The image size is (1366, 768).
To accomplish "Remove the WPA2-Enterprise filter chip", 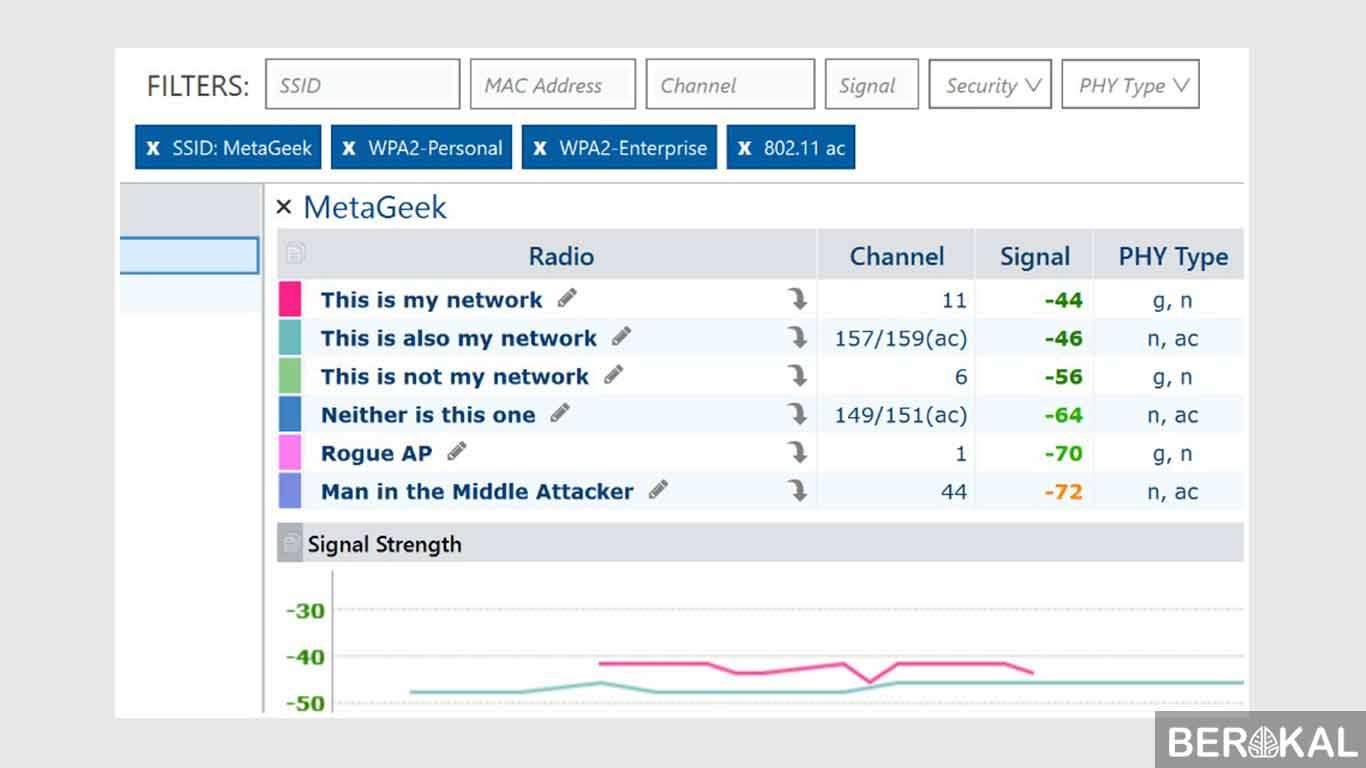I will [540, 148].
